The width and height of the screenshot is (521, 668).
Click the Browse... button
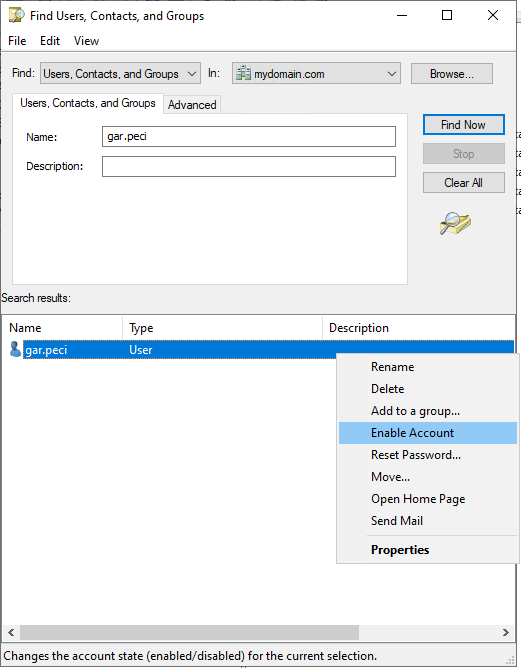pyautogui.click(x=452, y=74)
